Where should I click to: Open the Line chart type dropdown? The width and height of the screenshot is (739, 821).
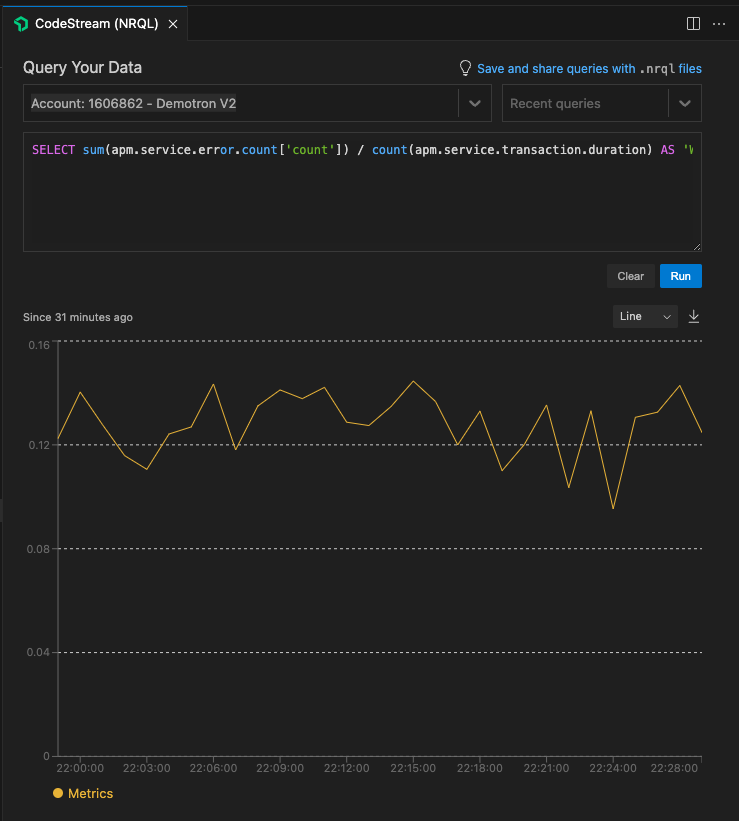pos(645,316)
